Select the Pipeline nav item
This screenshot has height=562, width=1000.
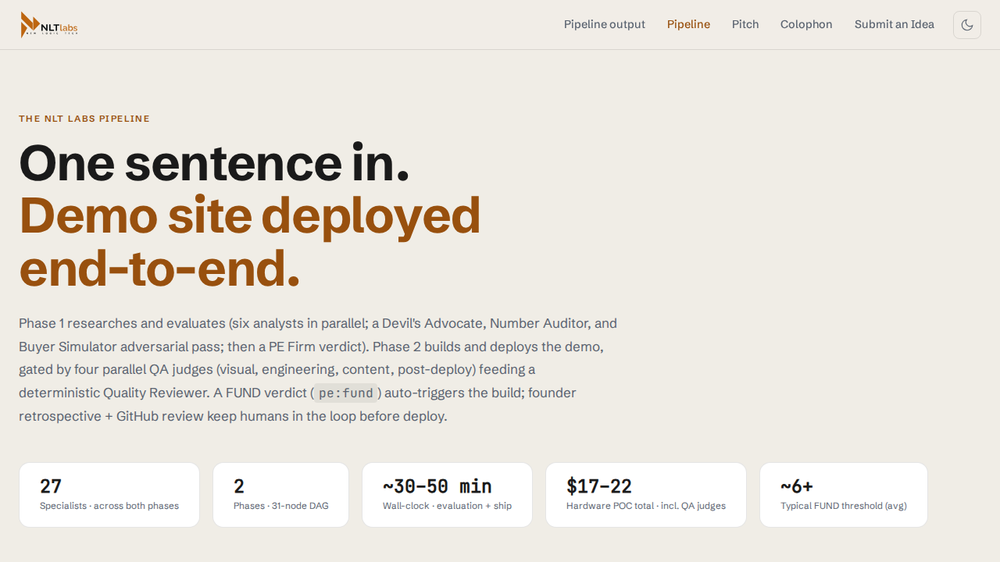(x=688, y=24)
